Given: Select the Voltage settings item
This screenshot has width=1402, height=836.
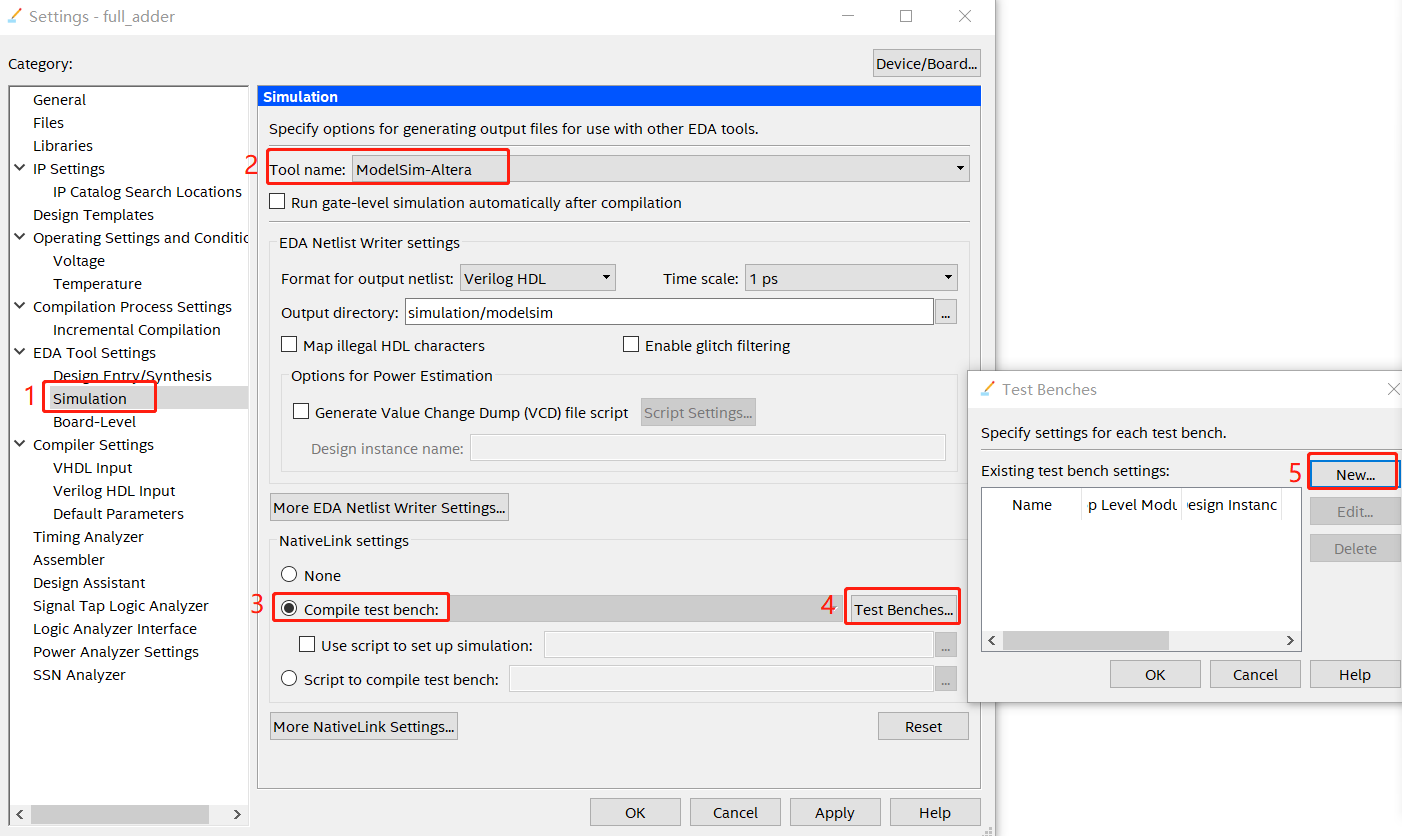Looking at the screenshot, I should pyautogui.click(x=79, y=261).
